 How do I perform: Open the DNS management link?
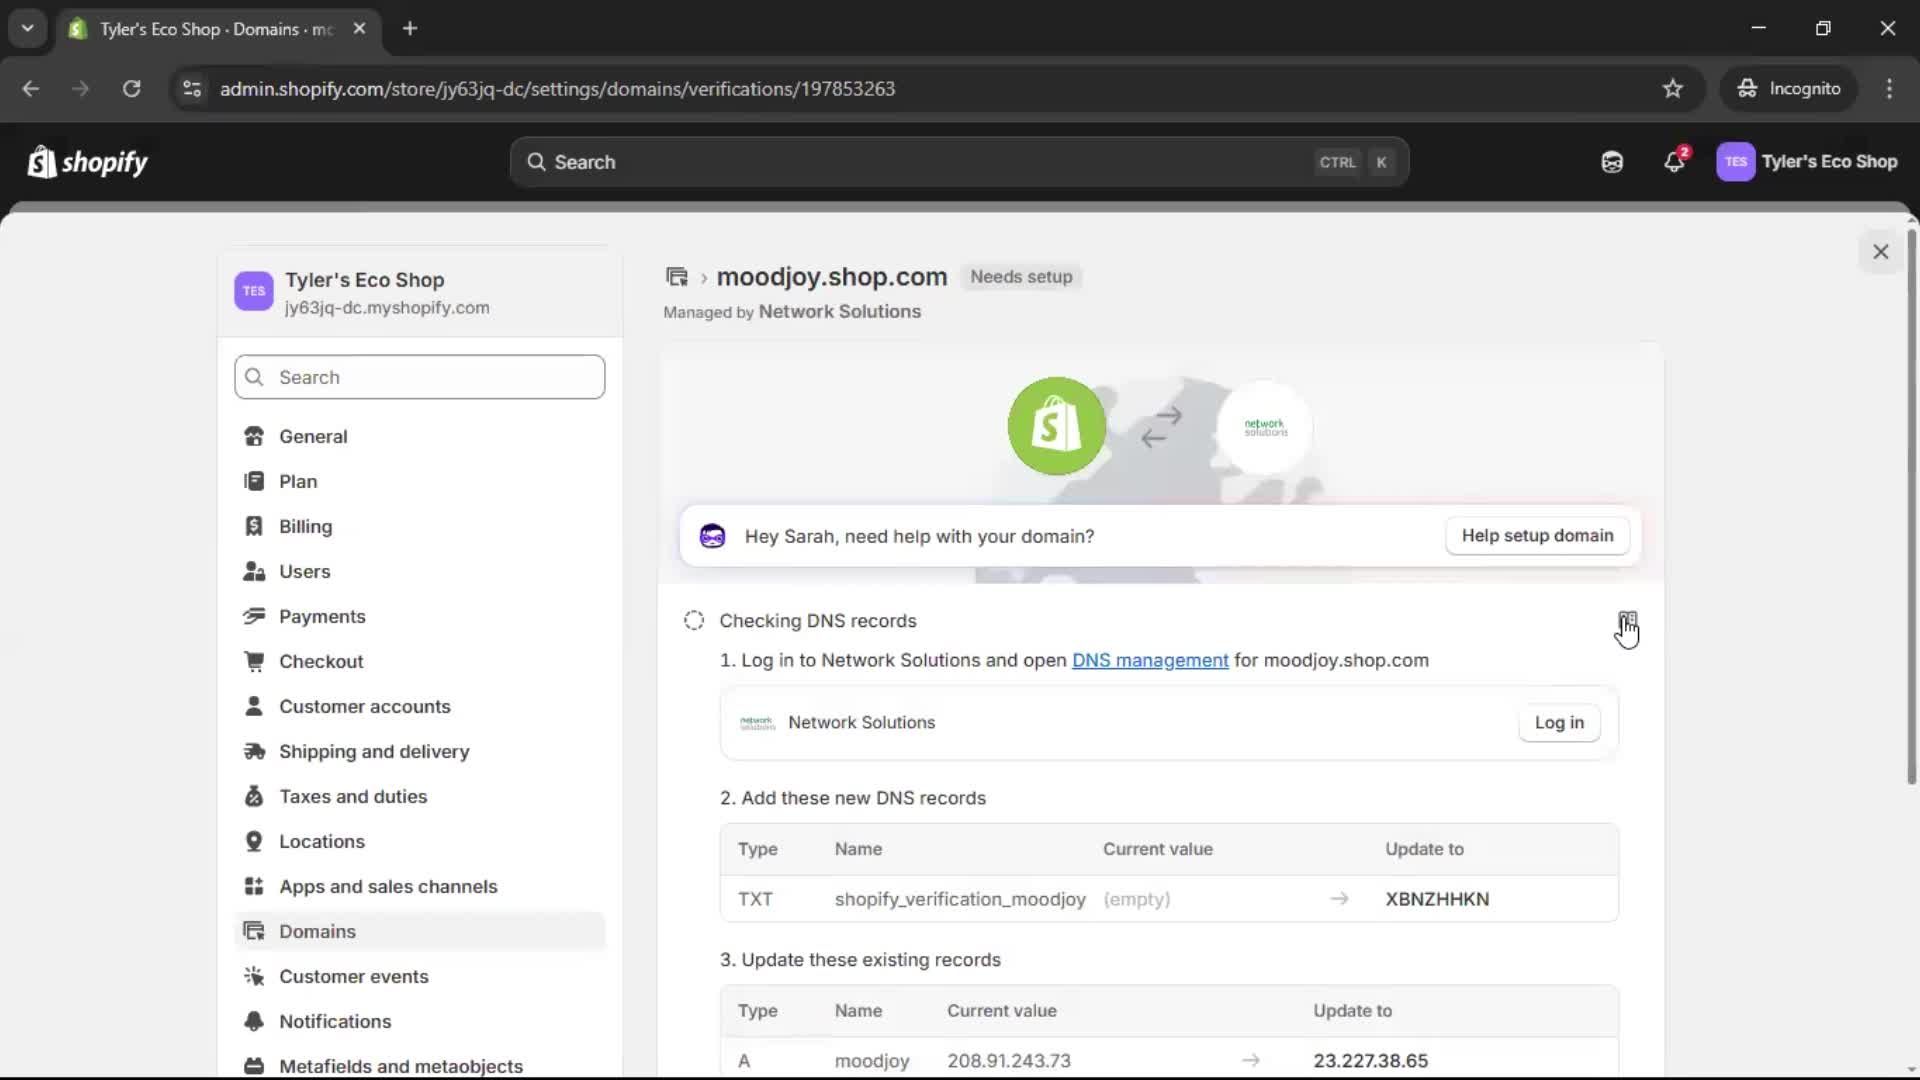[1150, 660]
